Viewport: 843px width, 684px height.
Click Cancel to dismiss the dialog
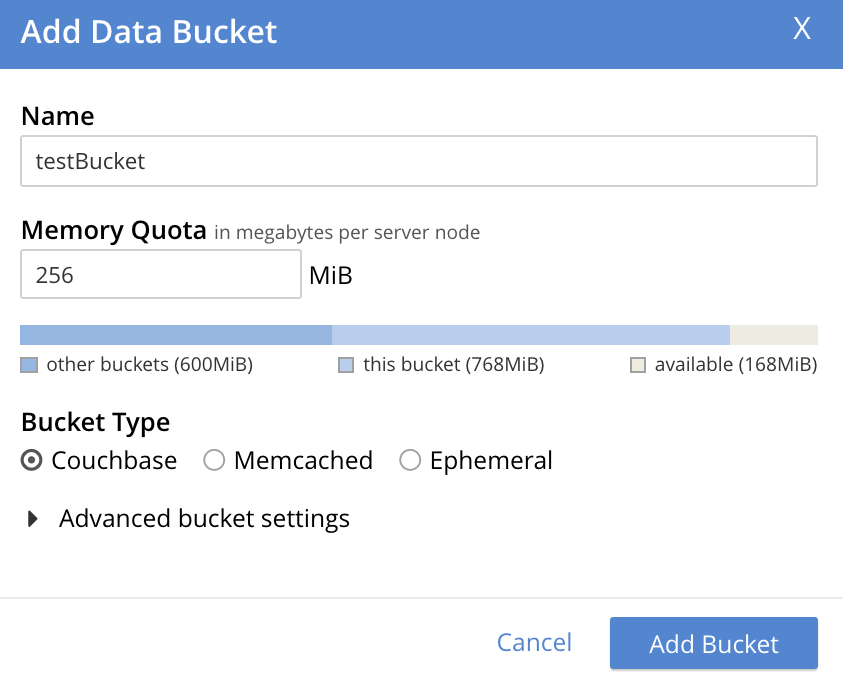coord(534,643)
